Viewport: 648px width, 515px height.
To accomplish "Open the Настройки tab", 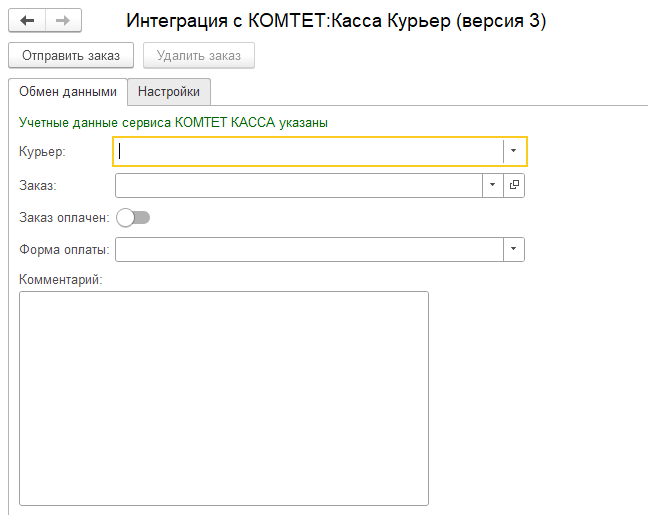I will [x=169, y=92].
